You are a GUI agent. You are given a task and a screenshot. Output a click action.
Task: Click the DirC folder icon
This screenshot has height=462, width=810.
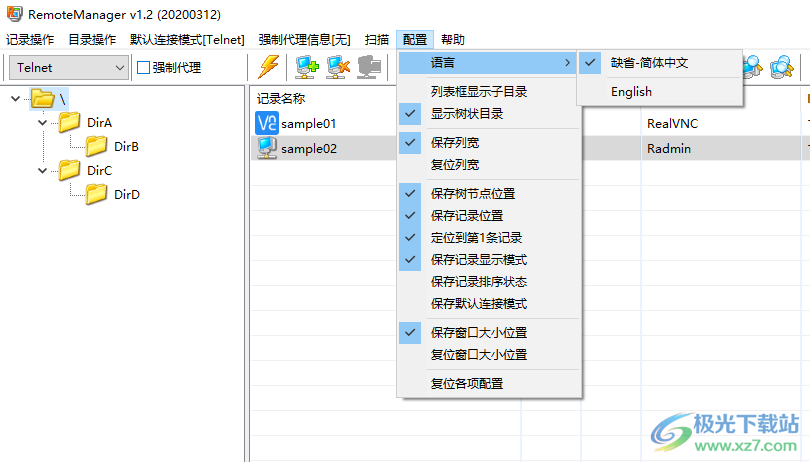click(x=70, y=170)
